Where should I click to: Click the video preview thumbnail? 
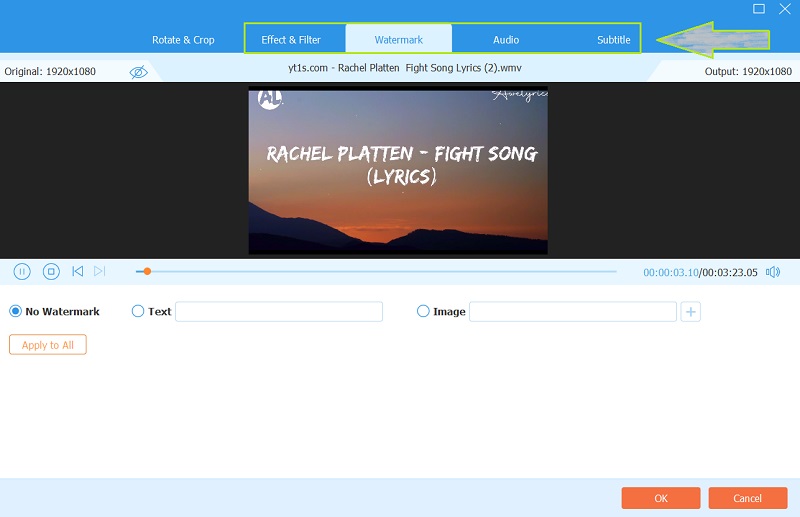pos(398,170)
